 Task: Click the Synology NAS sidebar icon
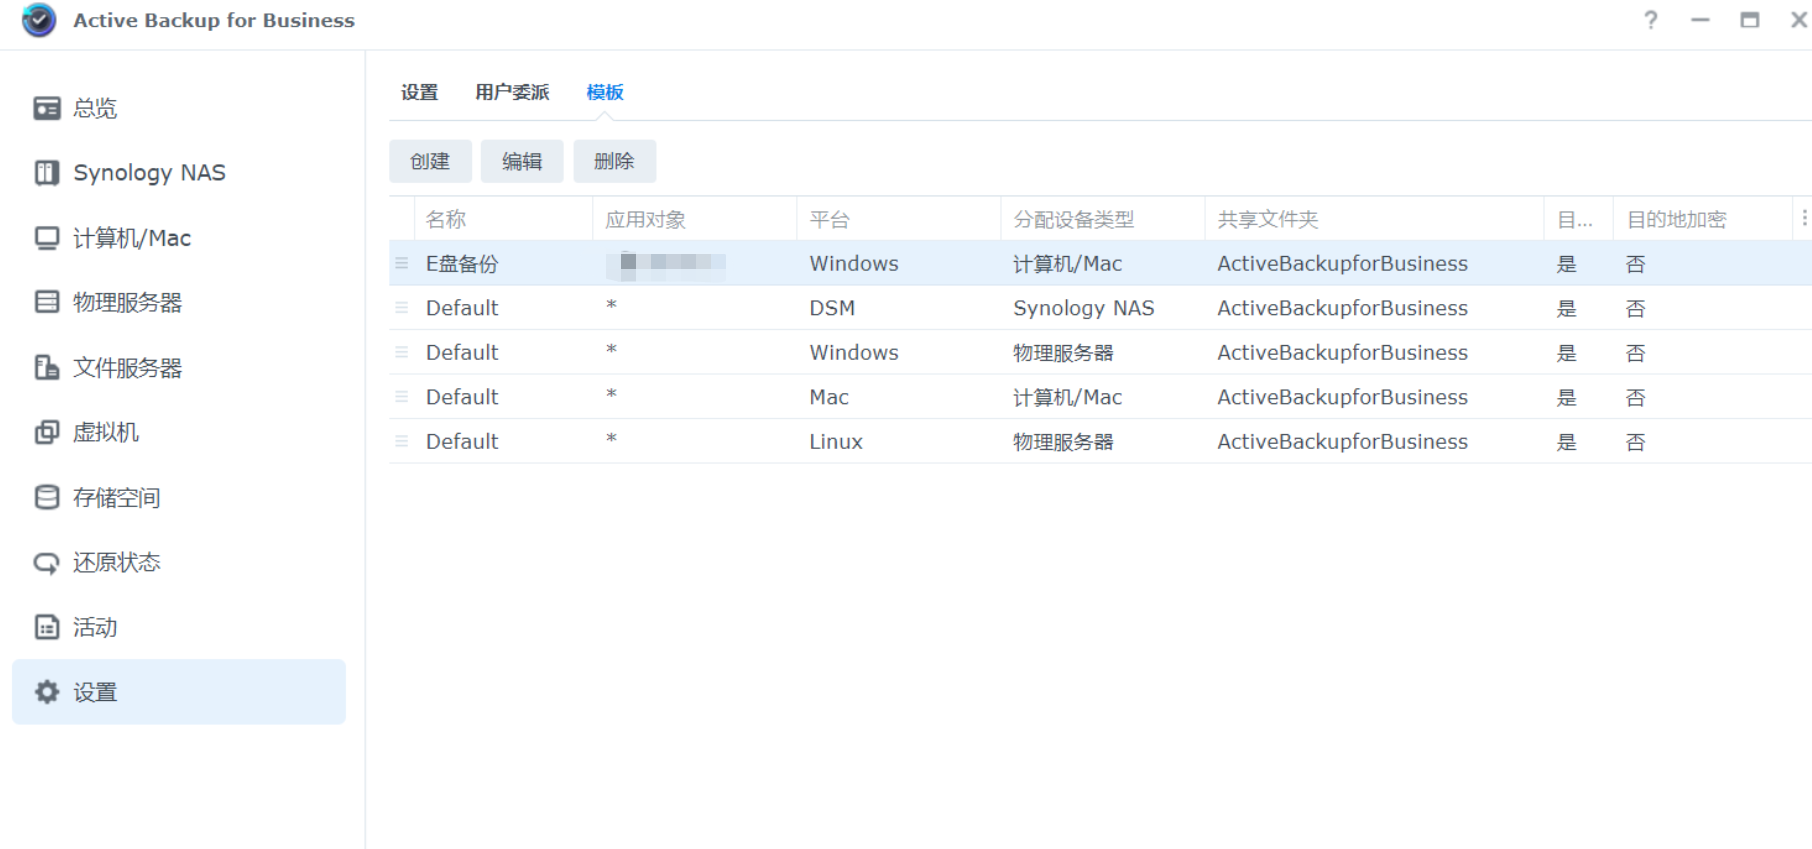pos(47,173)
